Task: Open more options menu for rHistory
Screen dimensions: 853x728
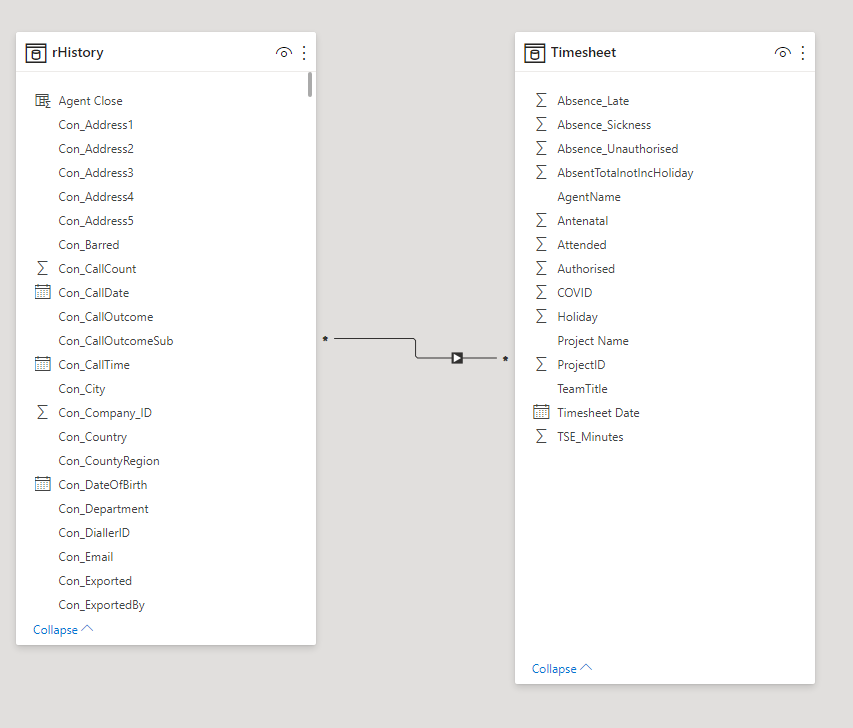Action: (x=304, y=53)
